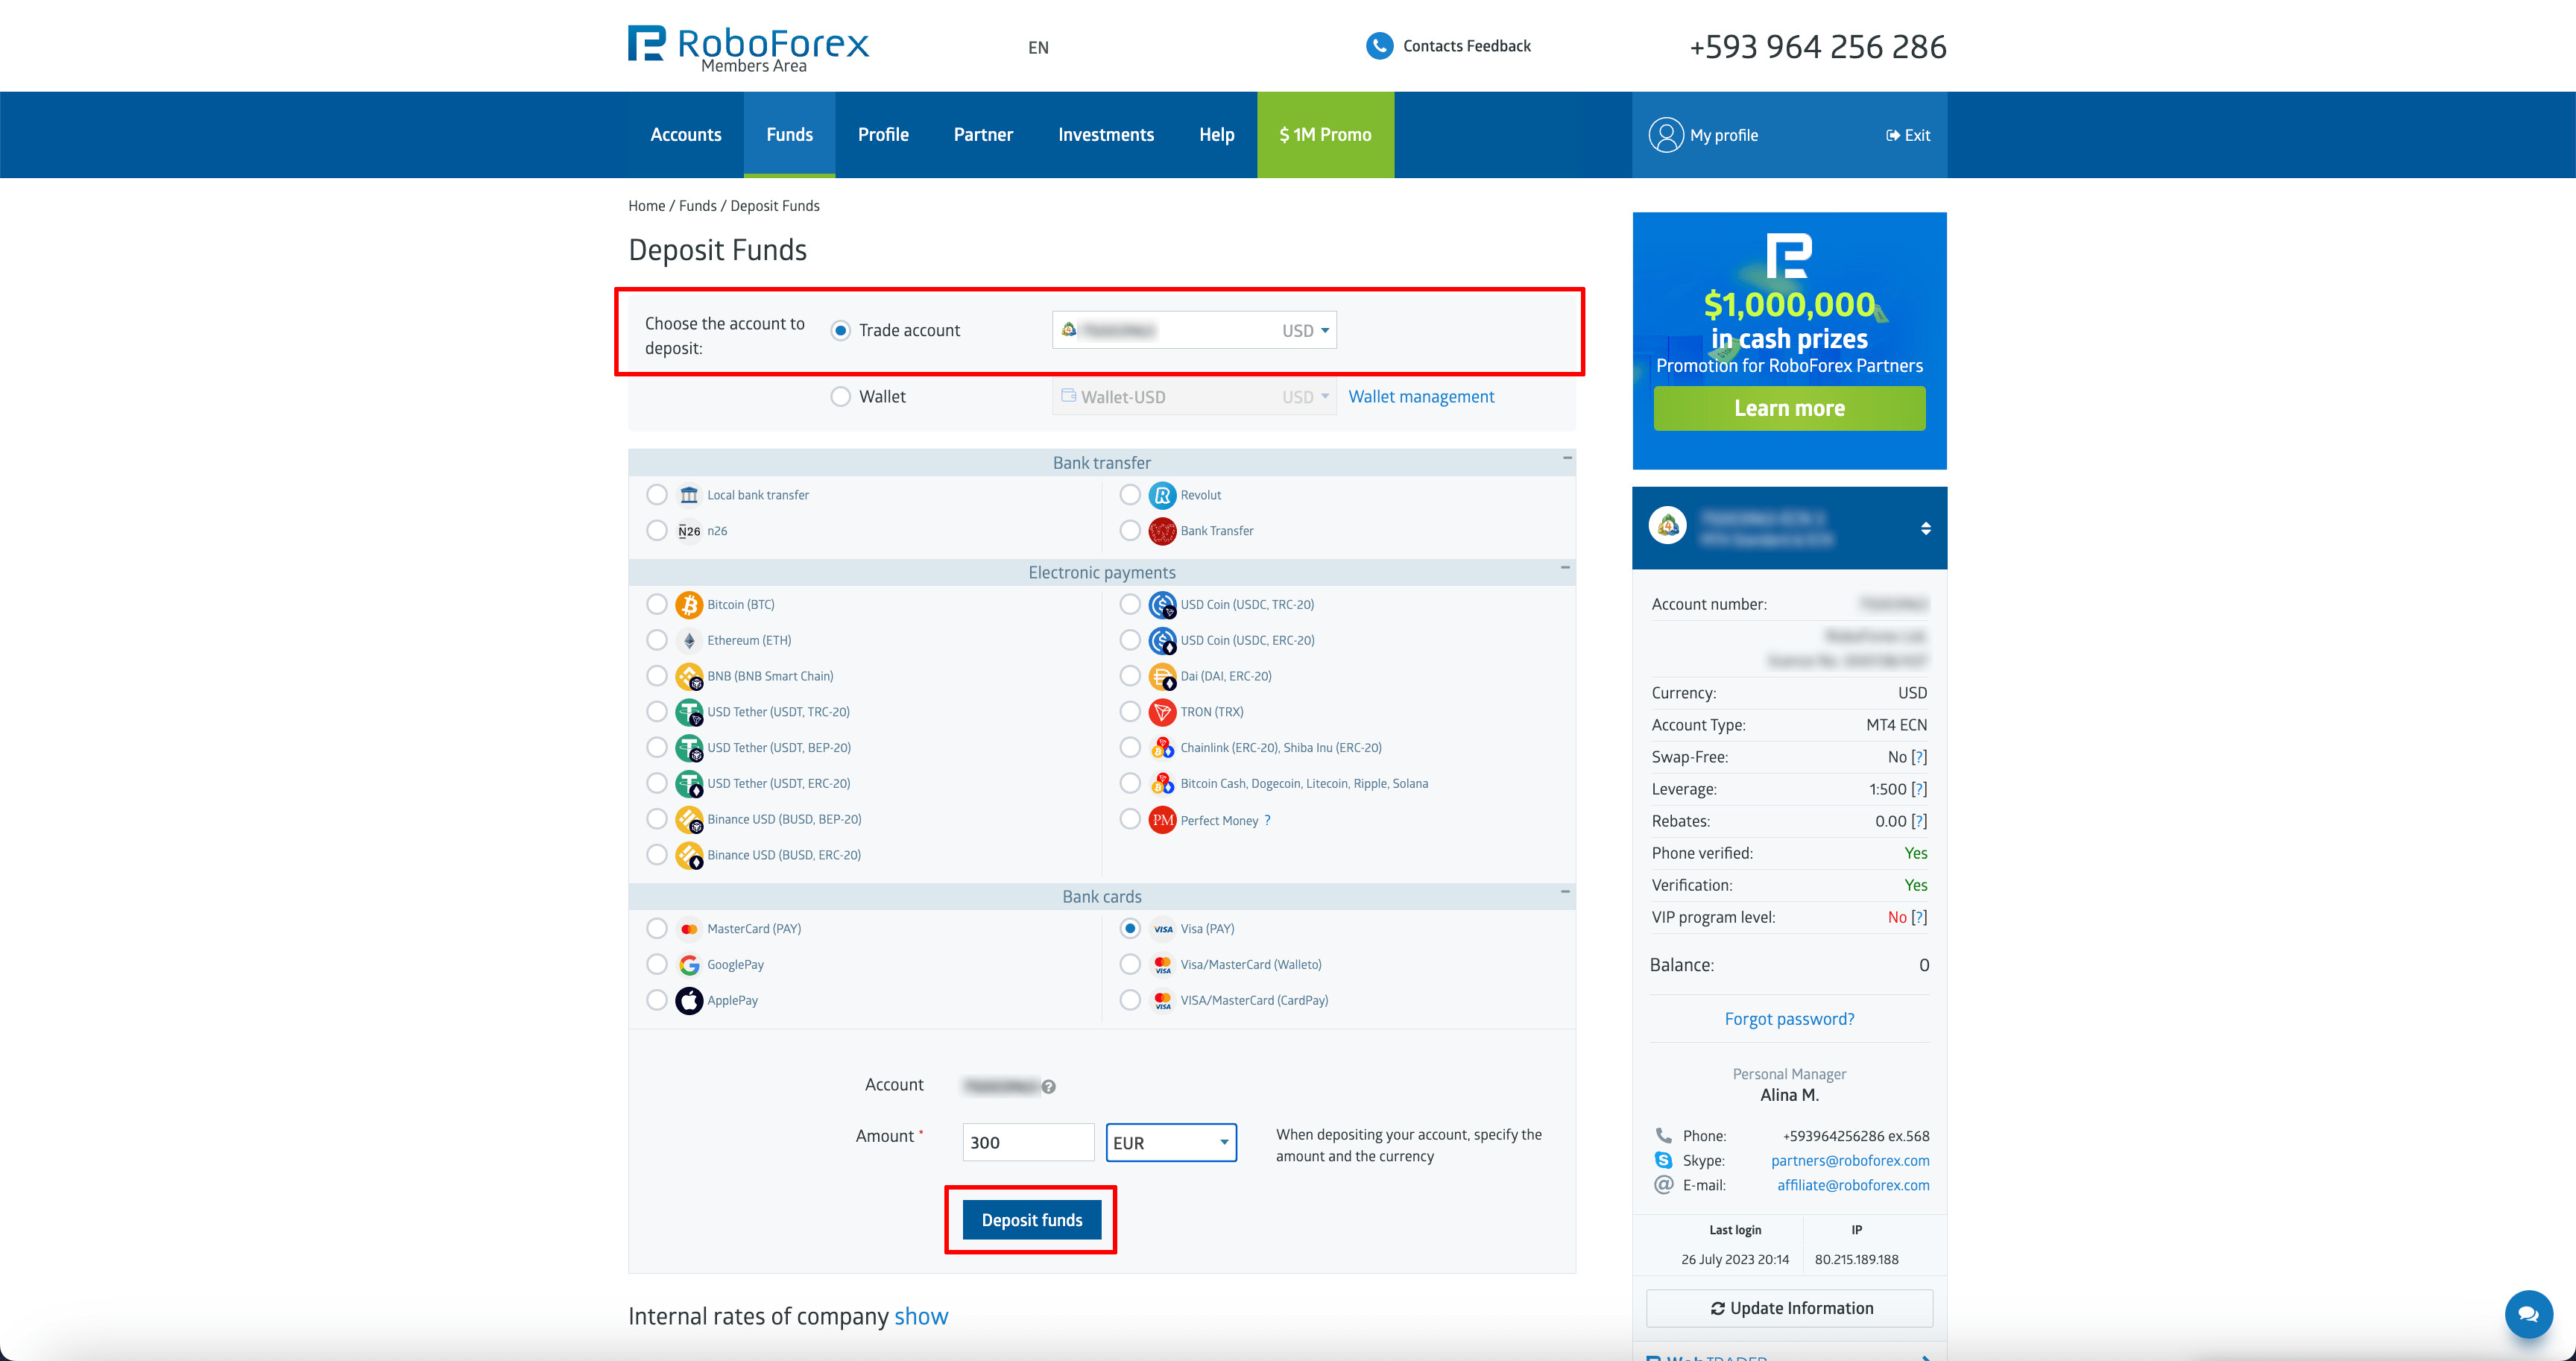
Task: Click the affiliate@roboforex.com email link
Action: (x=1853, y=1186)
